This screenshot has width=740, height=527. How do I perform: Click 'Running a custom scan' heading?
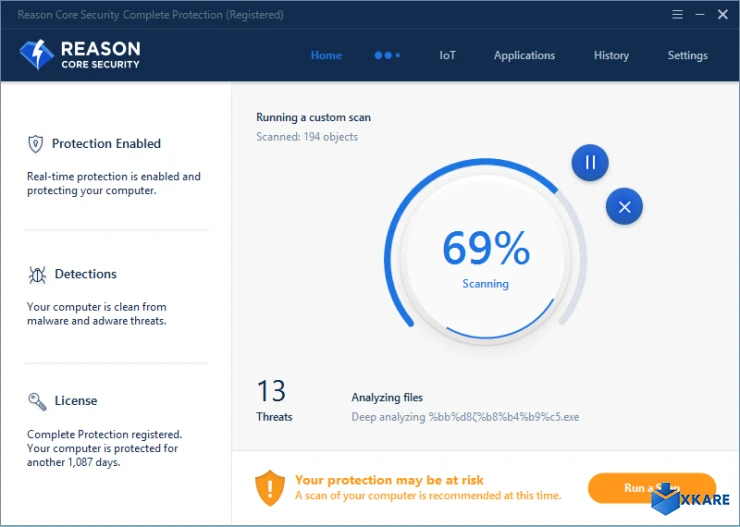313,117
